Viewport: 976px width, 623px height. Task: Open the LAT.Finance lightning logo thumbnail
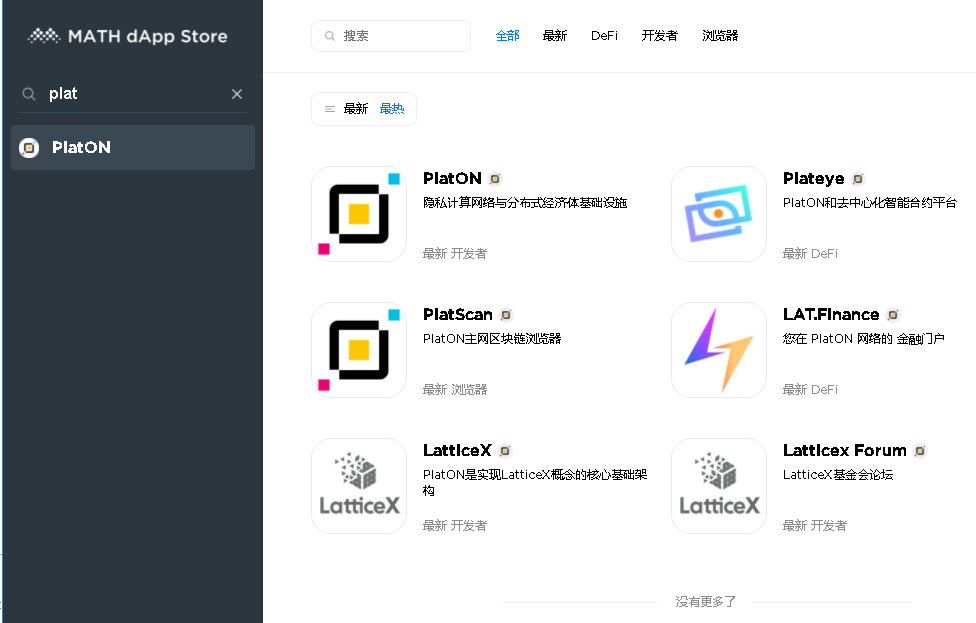[x=719, y=350]
